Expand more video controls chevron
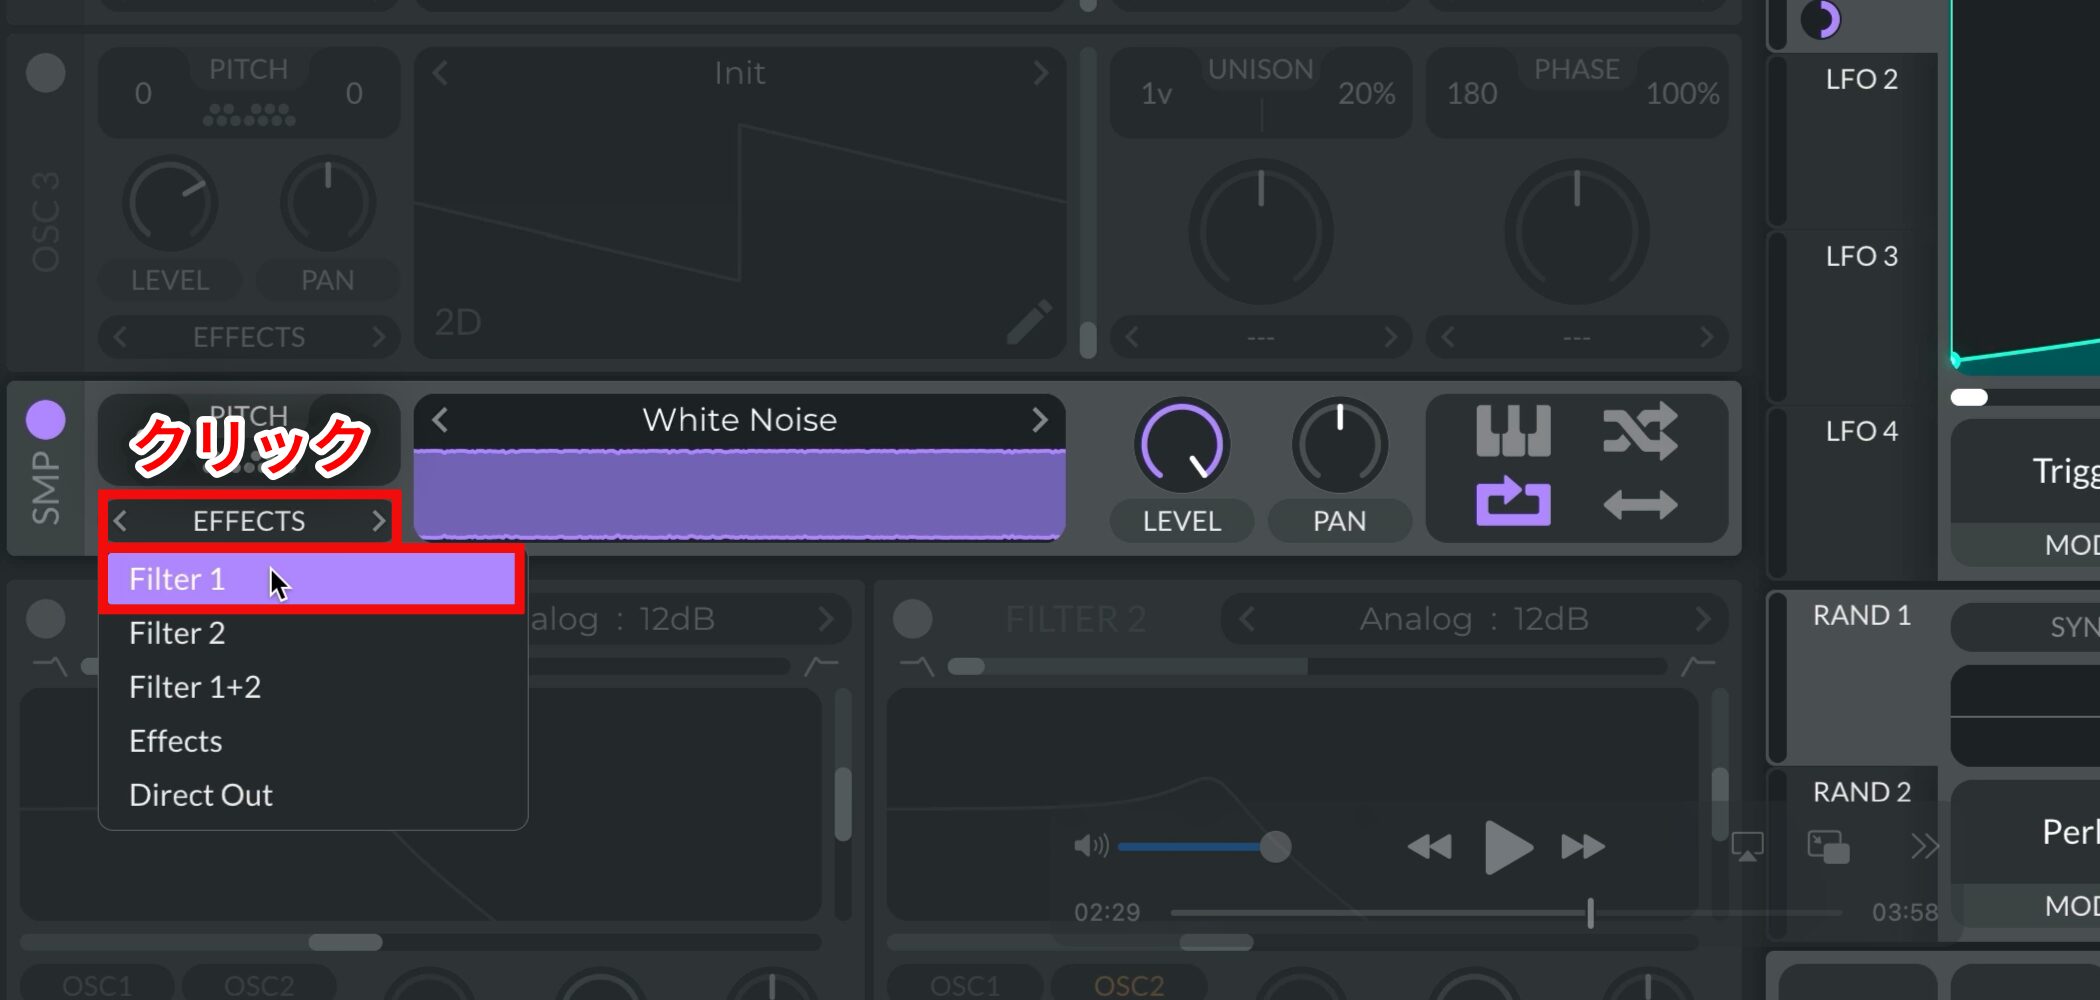2100x1000 pixels. (x=1923, y=847)
